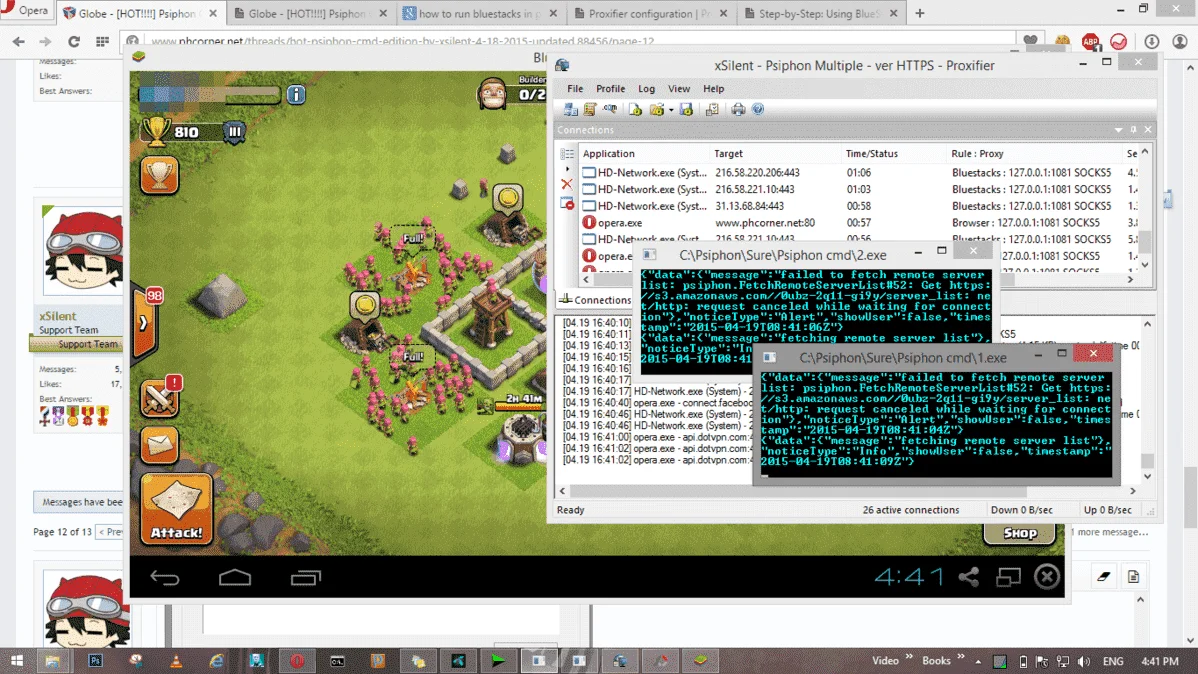Click red X close-connection icon in Connections pane
1198x674 pixels.
pyautogui.click(x=566, y=184)
